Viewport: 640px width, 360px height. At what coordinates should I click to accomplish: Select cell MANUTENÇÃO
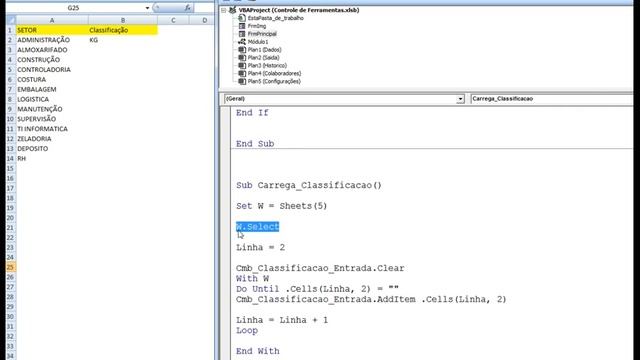(x=52, y=109)
